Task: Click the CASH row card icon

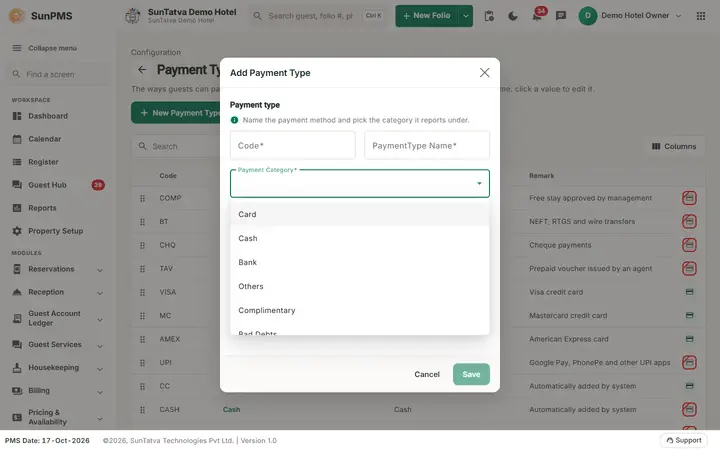Action: tap(689, 409)
